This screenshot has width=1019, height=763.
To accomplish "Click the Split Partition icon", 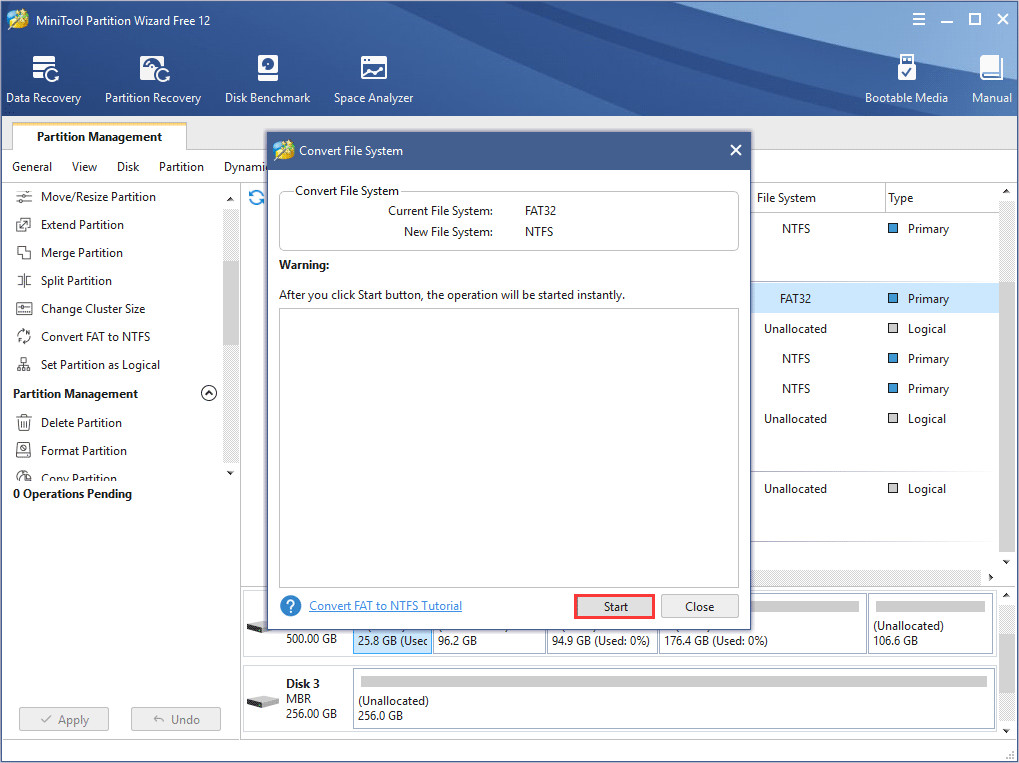I will pyautogui.click(x=24, y=281).
